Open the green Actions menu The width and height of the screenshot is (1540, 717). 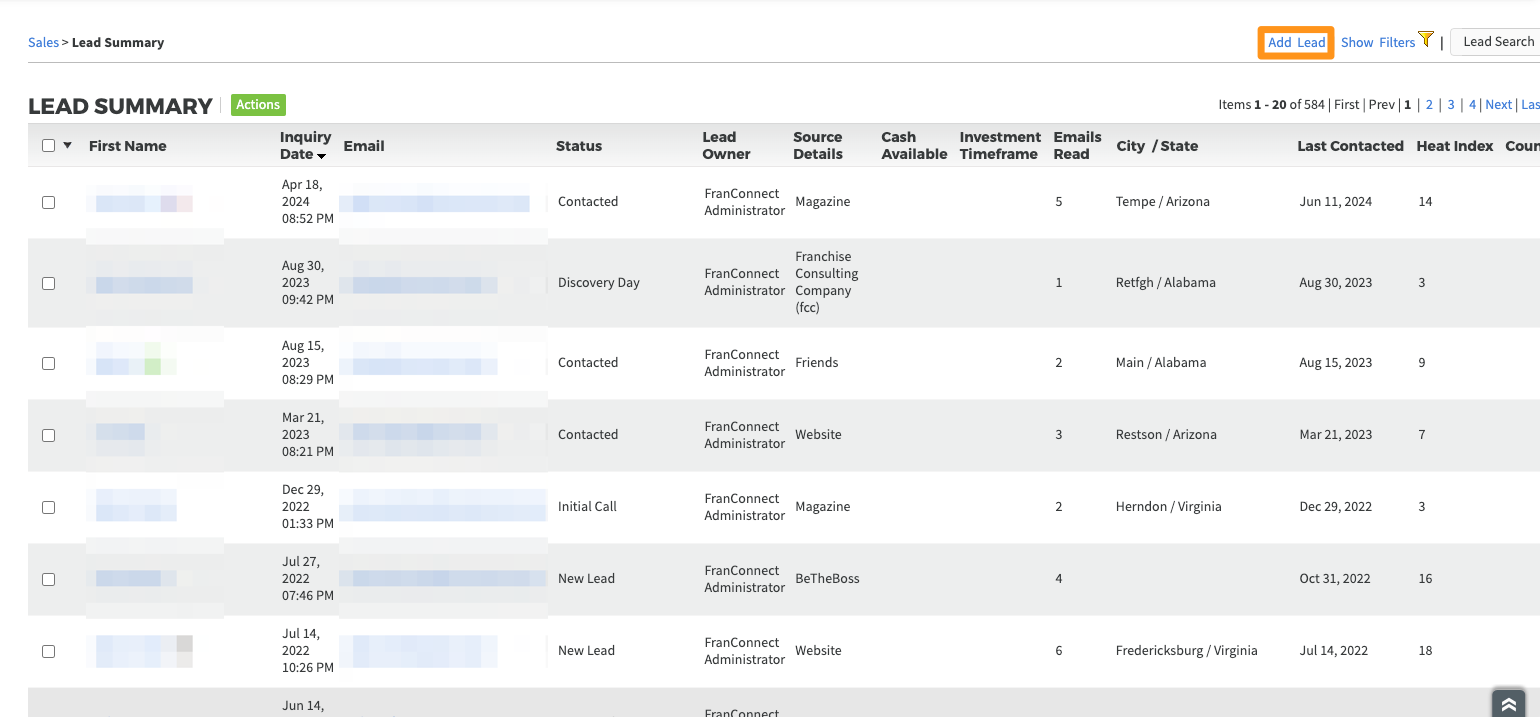click(258, 105)
